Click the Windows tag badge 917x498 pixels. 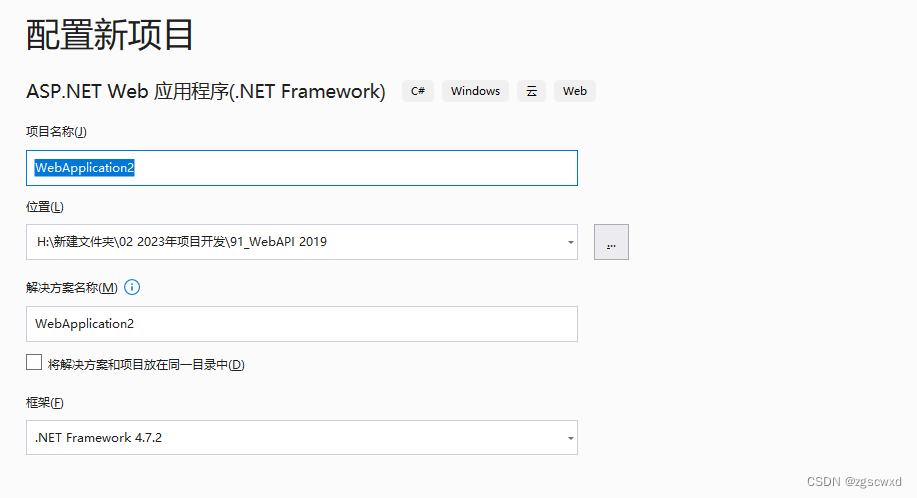[475, 91]
